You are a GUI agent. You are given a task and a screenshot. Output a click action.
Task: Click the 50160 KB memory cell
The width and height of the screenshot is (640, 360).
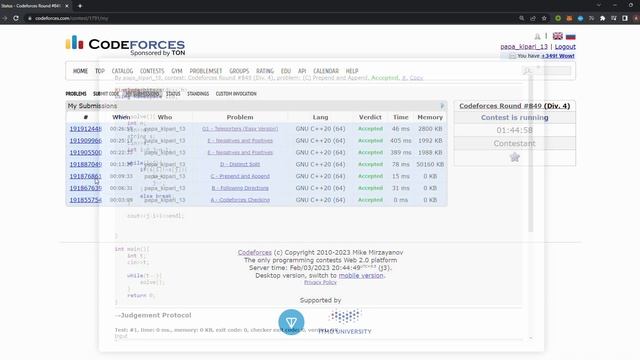pos(430,164)
